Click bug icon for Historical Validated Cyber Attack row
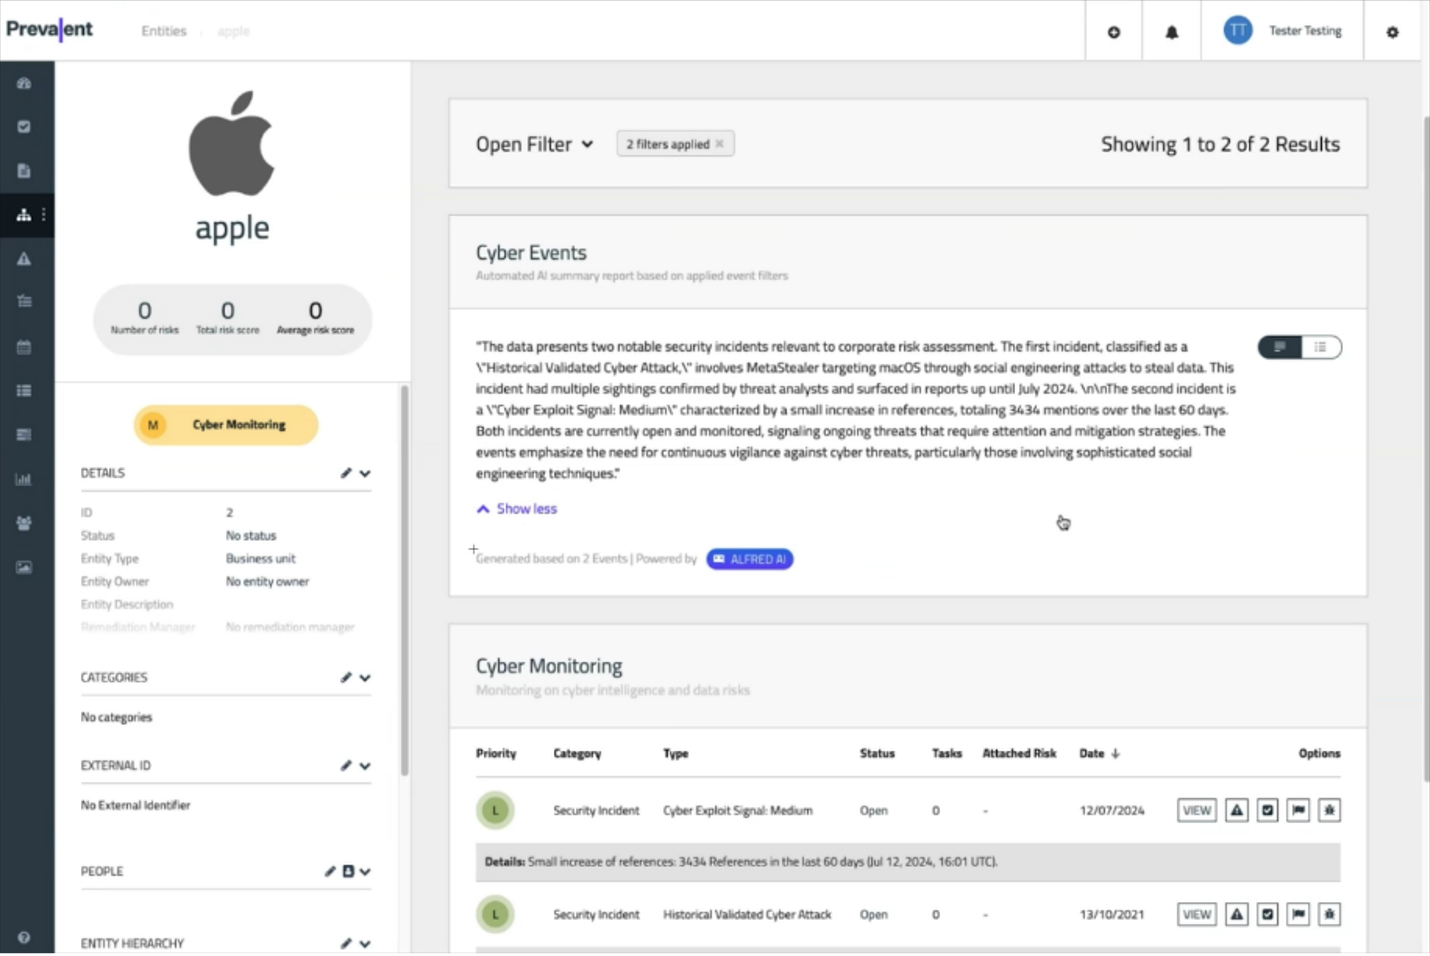This screenshot has height=956, width=1430. tap(1329, 914)
